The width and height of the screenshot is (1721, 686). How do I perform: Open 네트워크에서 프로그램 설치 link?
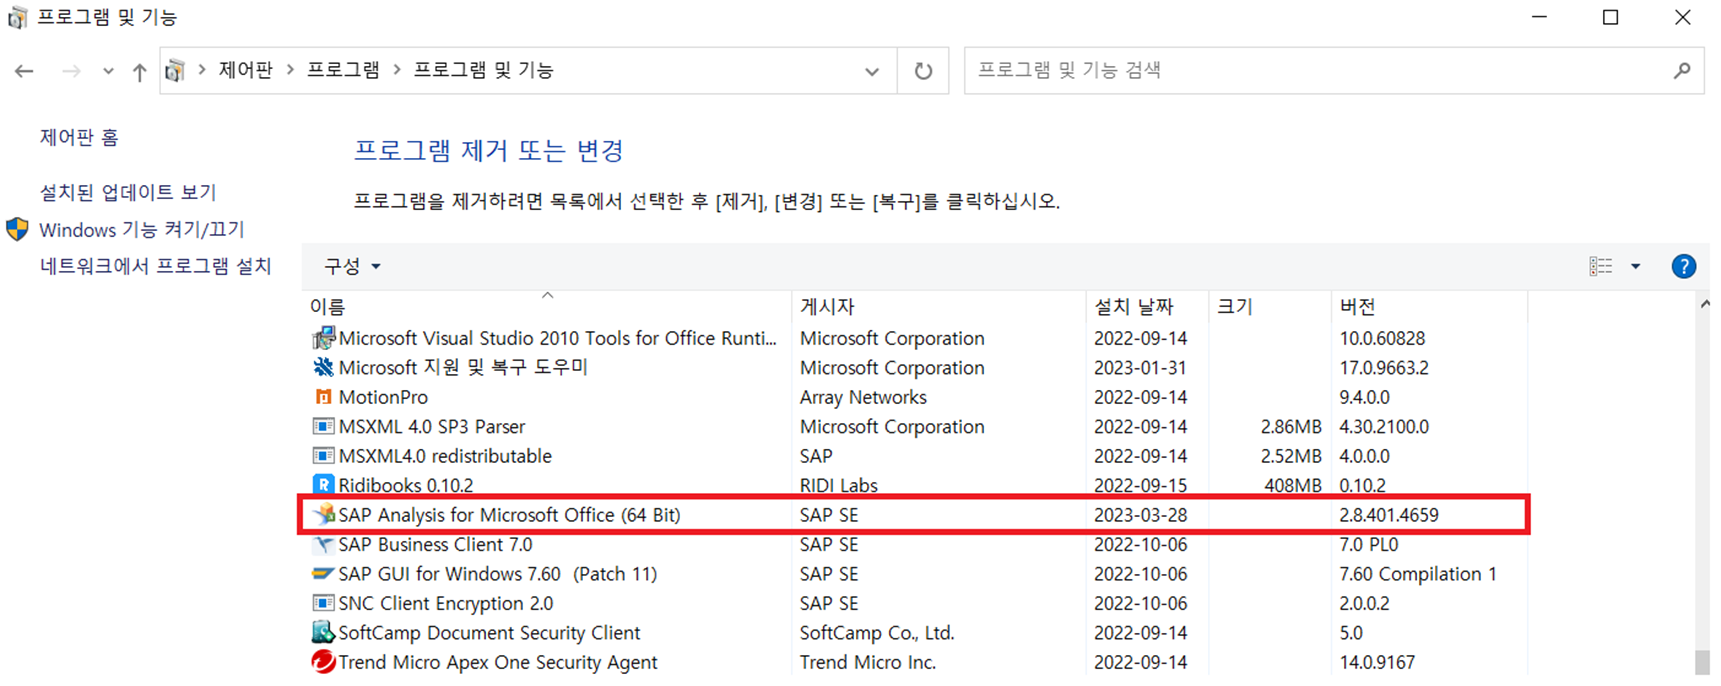tap(155, 266)
